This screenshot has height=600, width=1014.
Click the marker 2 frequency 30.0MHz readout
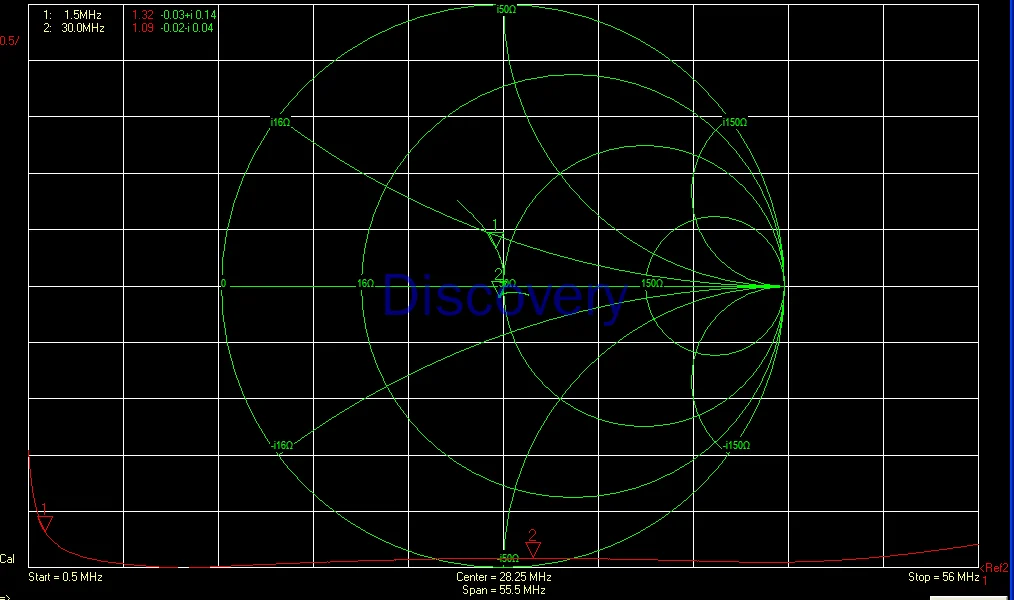click(83, 28)
